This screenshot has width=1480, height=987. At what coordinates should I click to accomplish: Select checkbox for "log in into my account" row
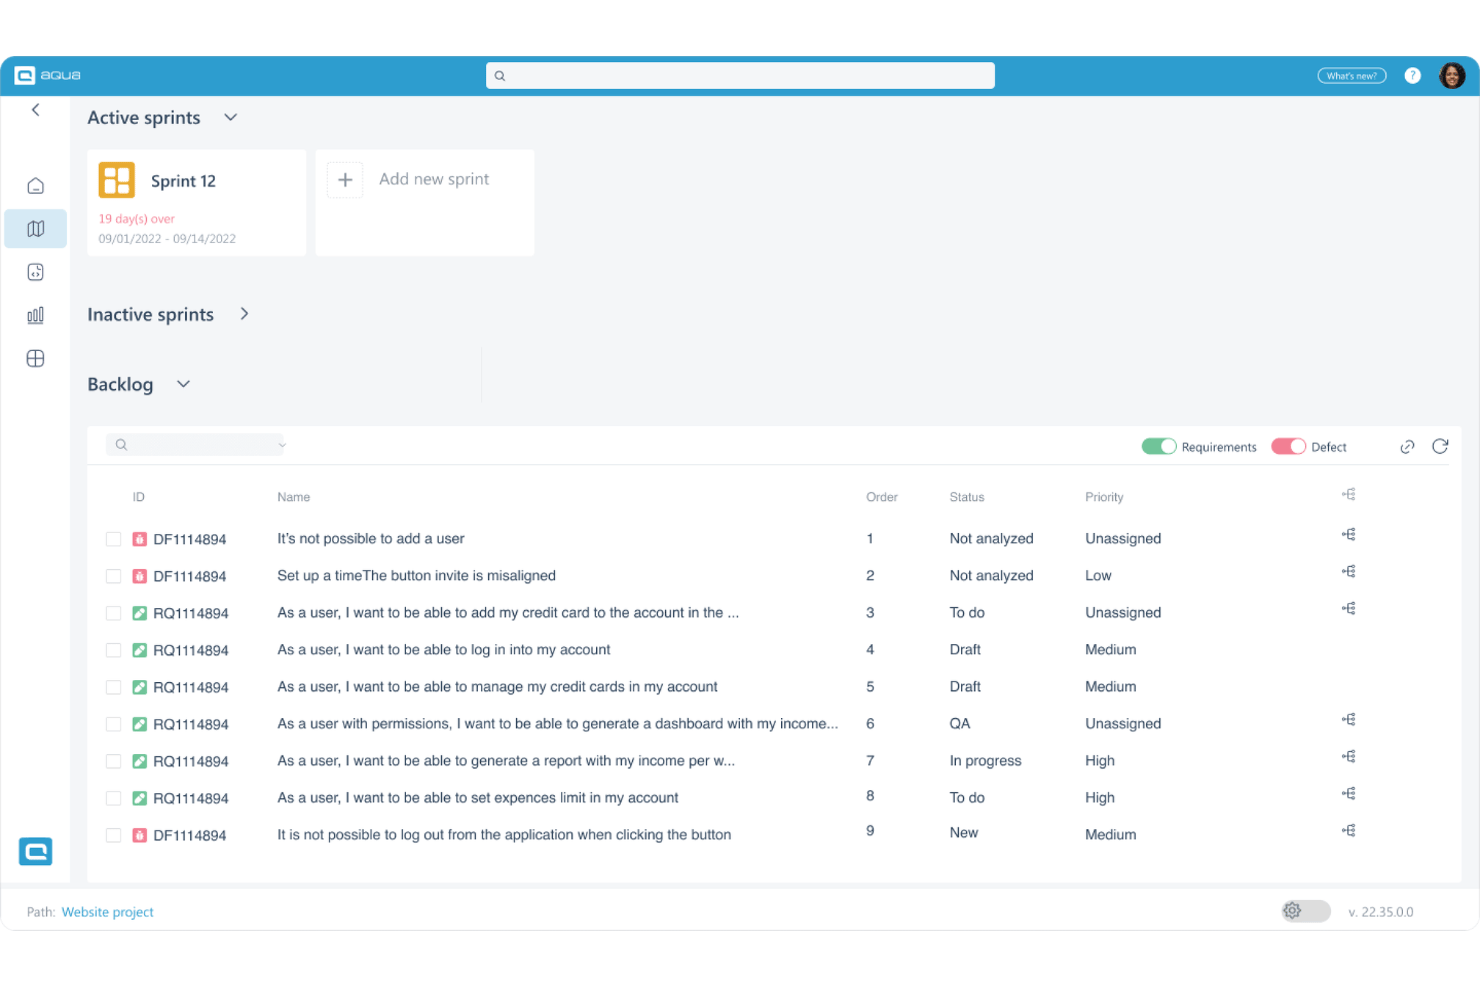pyautogui.click(x=113, y=650)
